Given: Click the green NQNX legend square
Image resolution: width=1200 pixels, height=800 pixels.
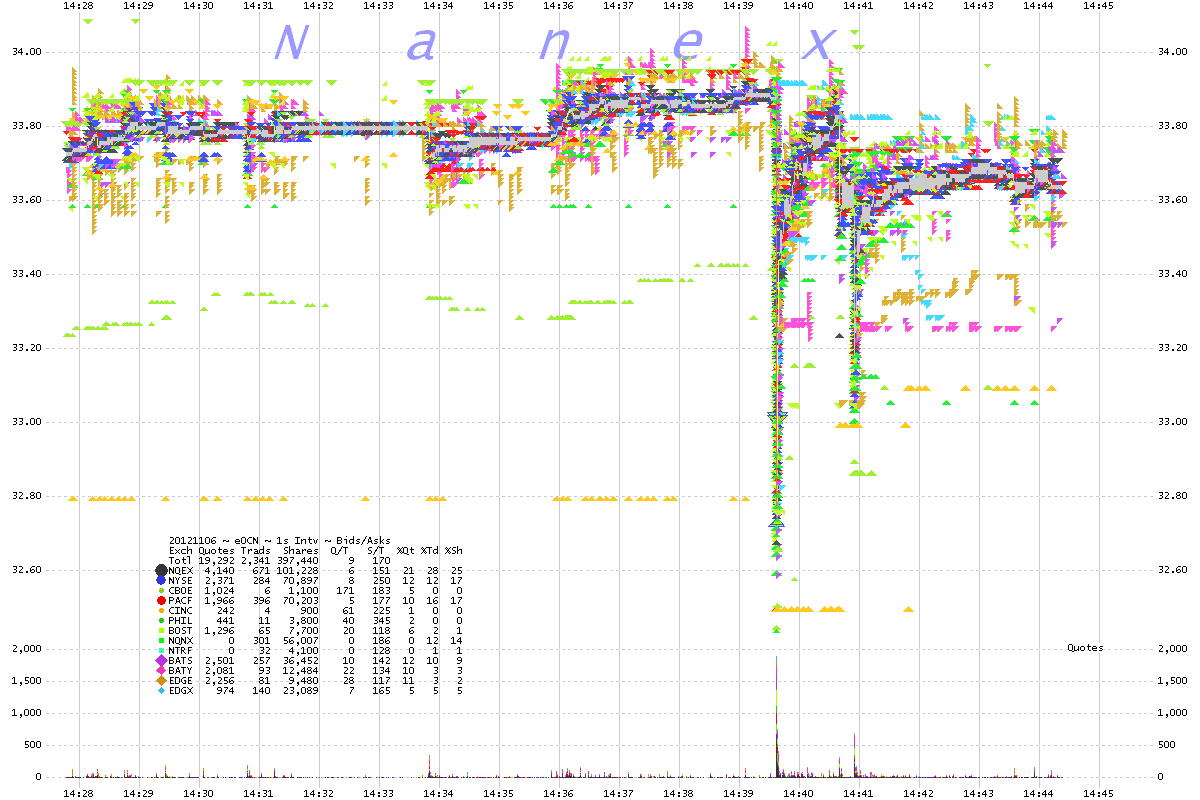Looking at the screenshot, I should click(161, 640).
